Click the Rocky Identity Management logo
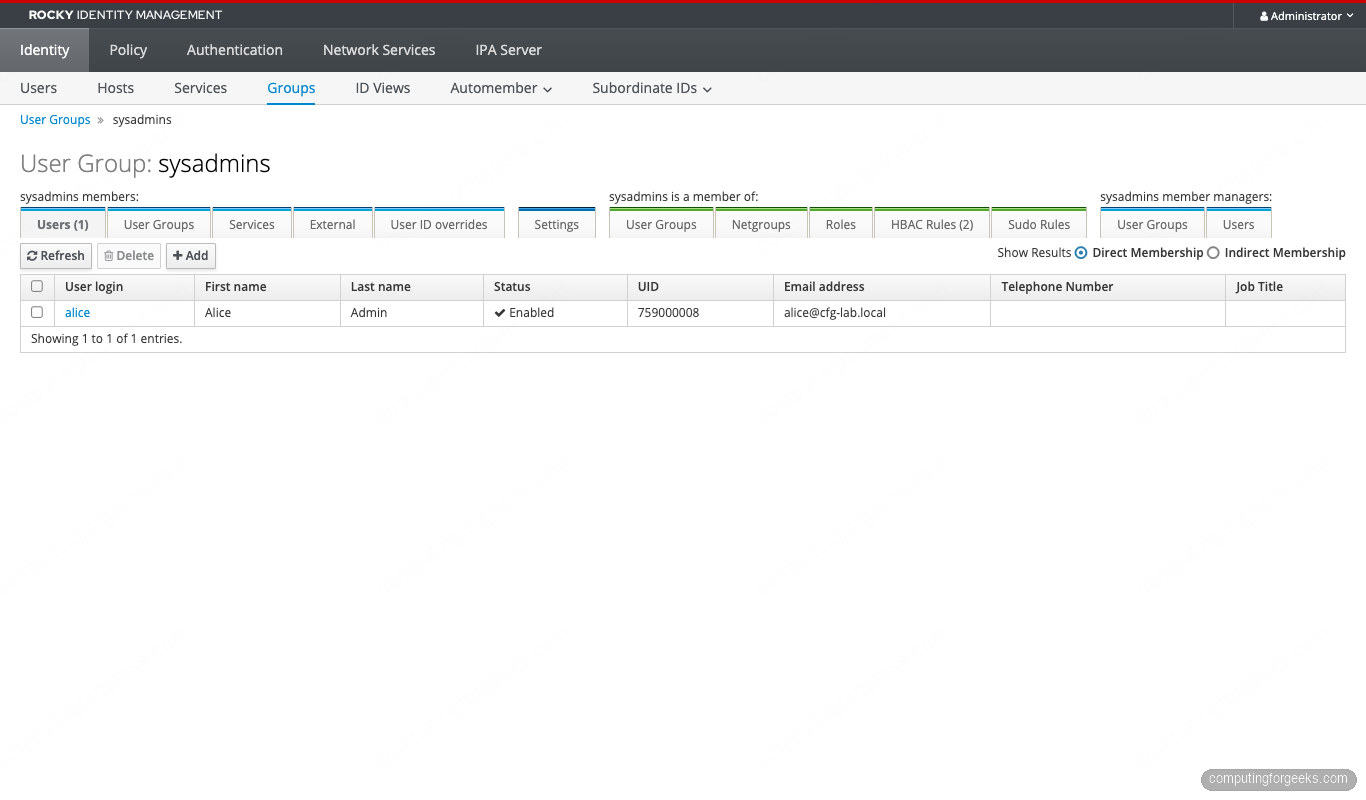The width and height of the screenshot is (1366, 800). click(125, 16)
